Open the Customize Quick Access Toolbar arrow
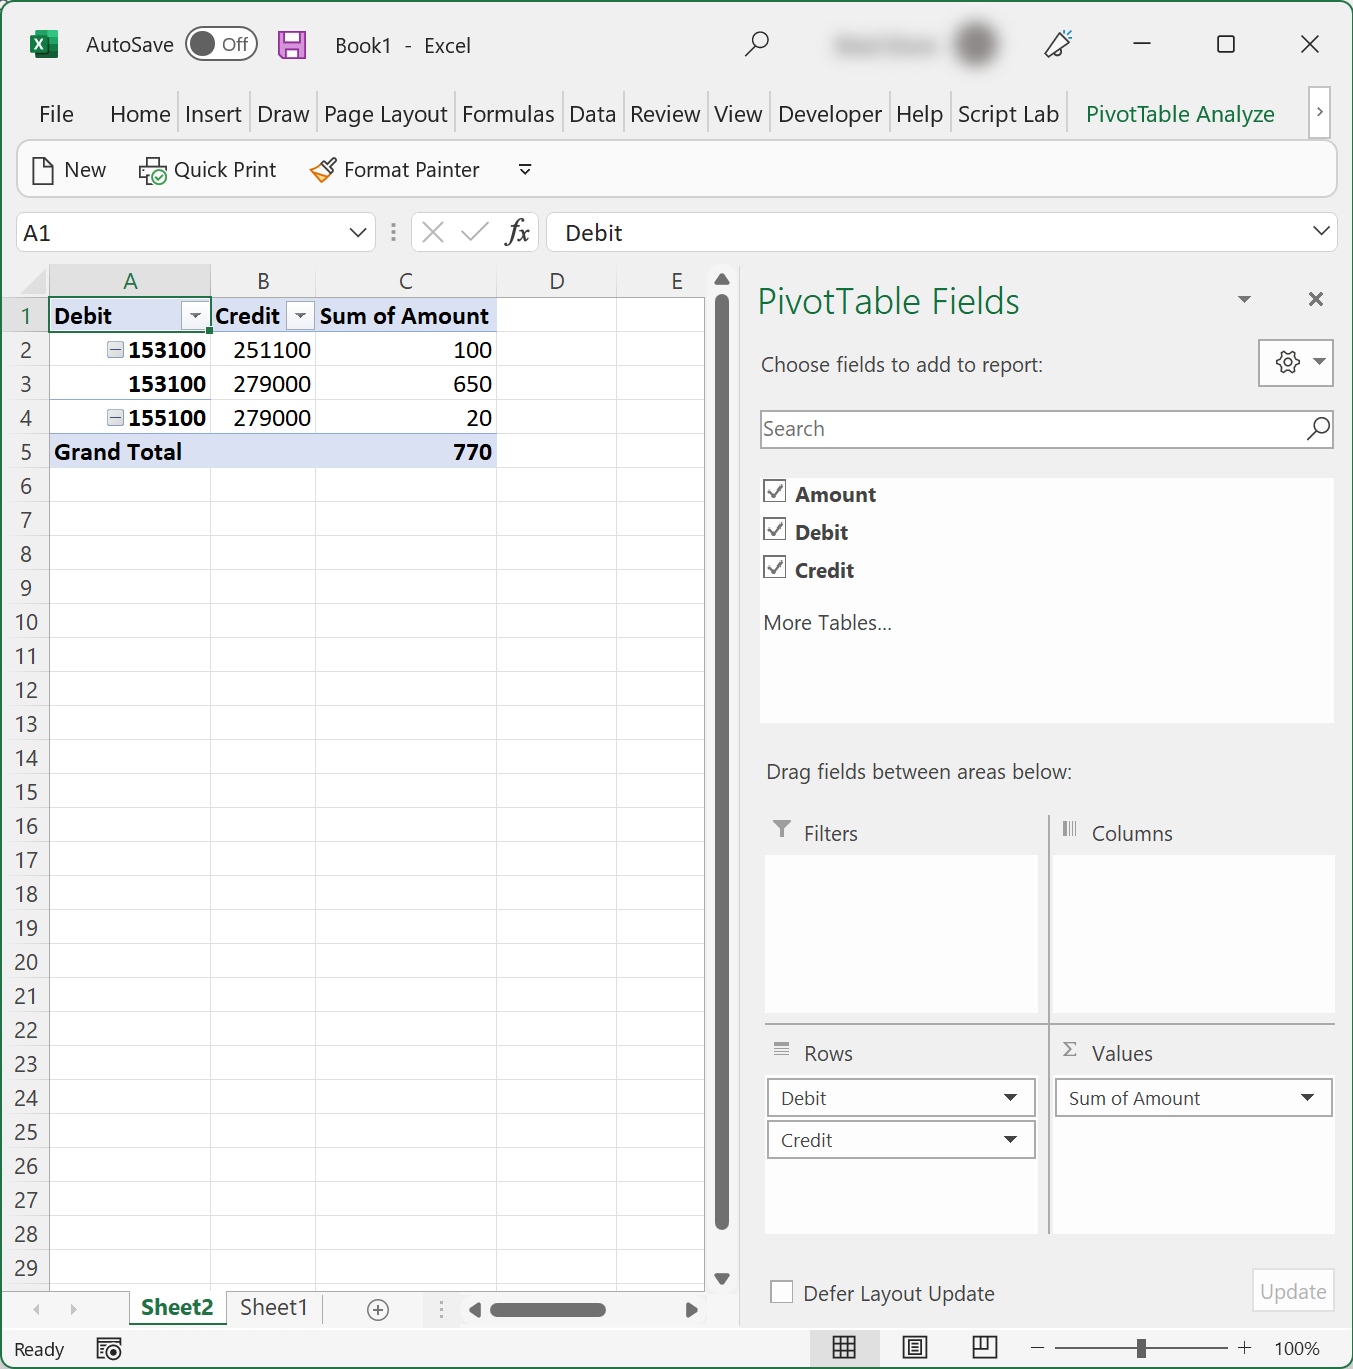This screenshot has width=1353, height=1369. [525, 170]
